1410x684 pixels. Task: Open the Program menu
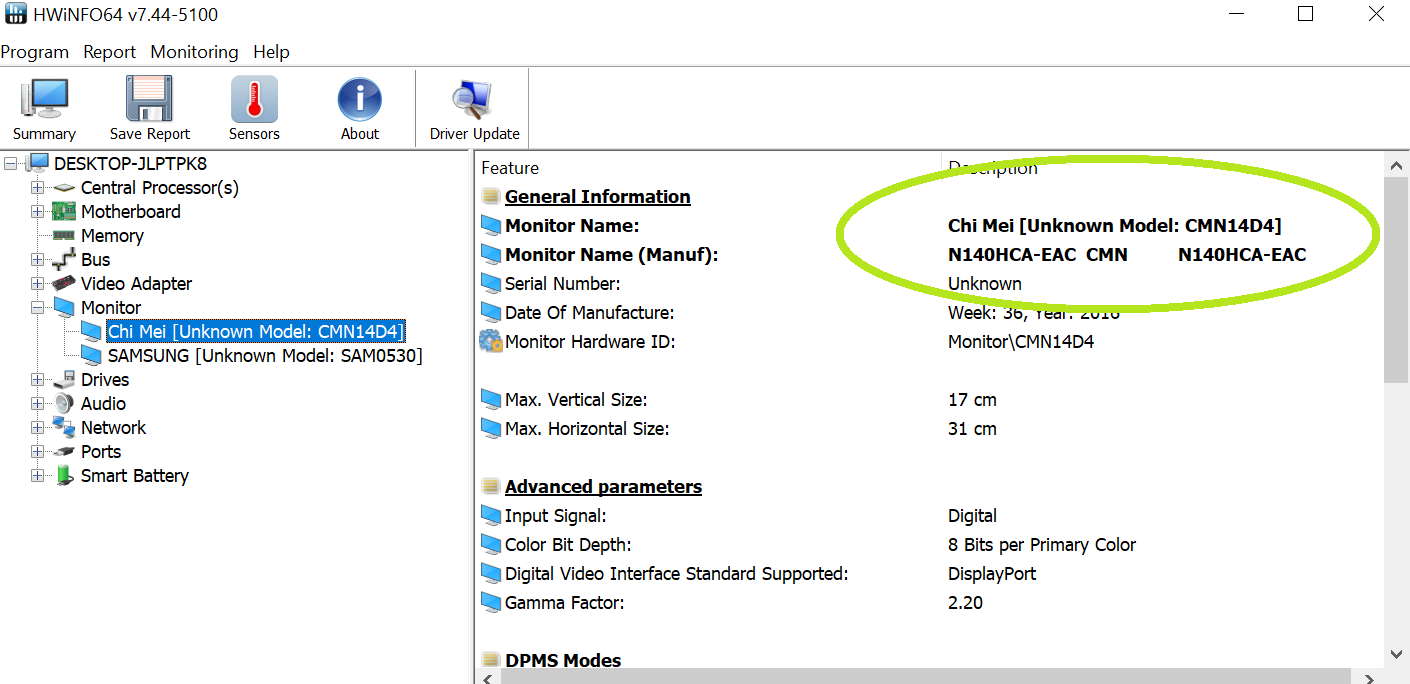coord(35,52)
